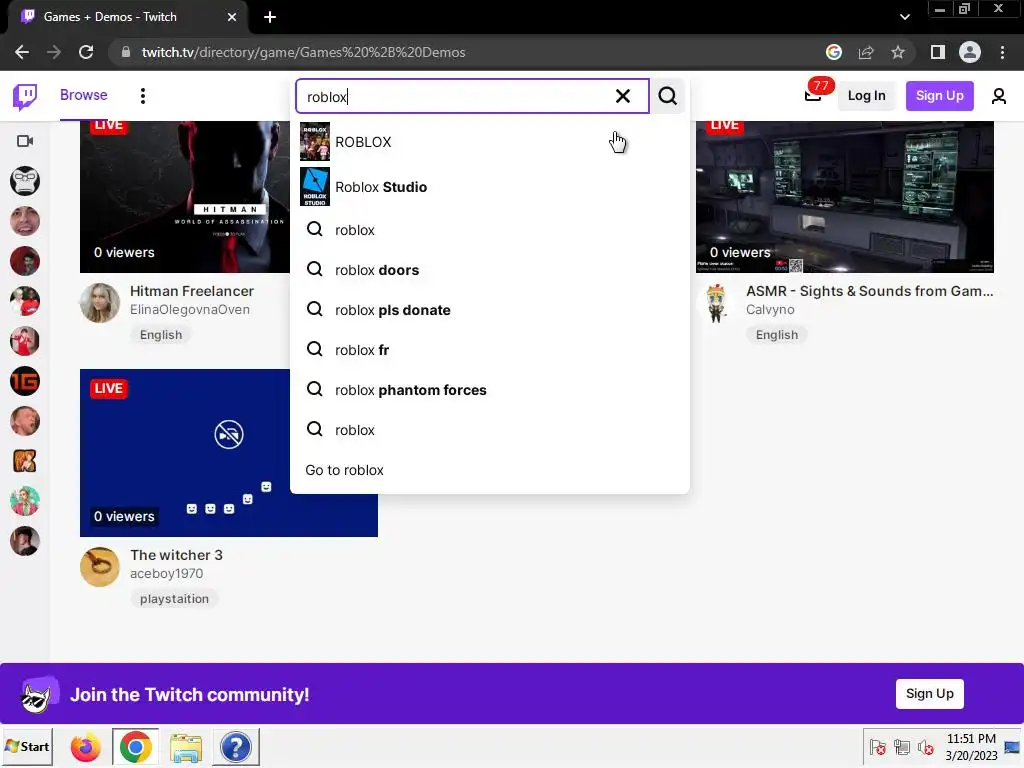This screenshot has height=768, width=1024.
Task: Select the Roblox Studio suggestion
Action: [490, 187]
